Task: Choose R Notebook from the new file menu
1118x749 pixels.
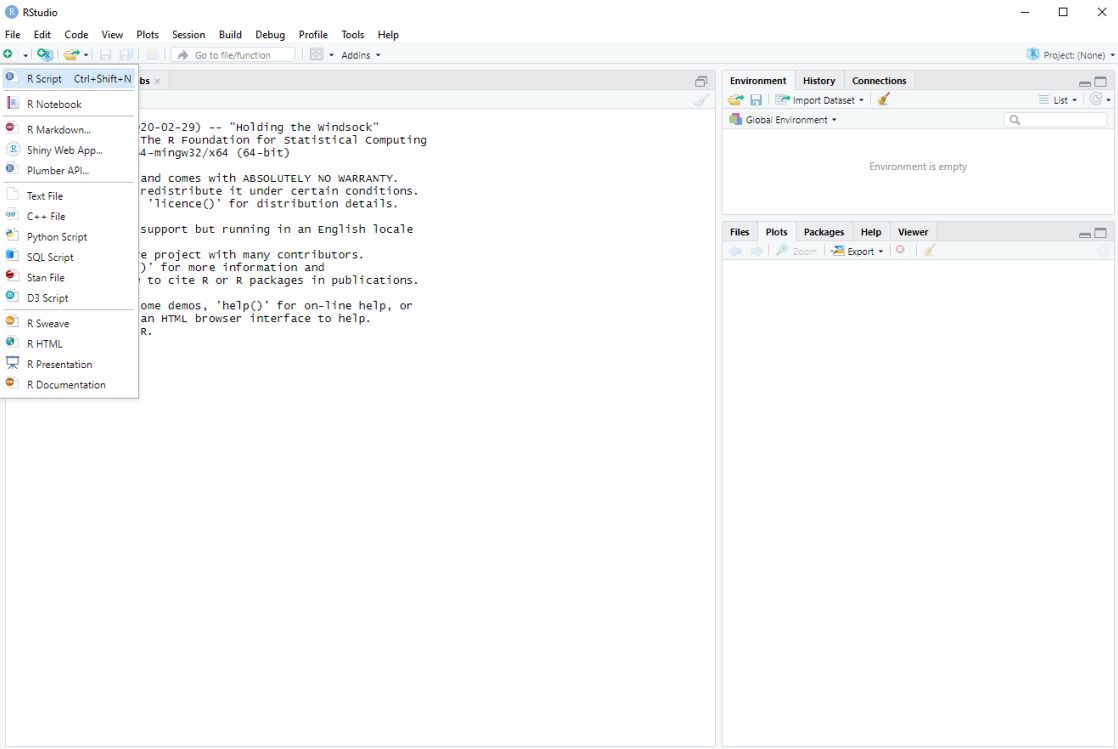Action: click(x=68, y=104)
